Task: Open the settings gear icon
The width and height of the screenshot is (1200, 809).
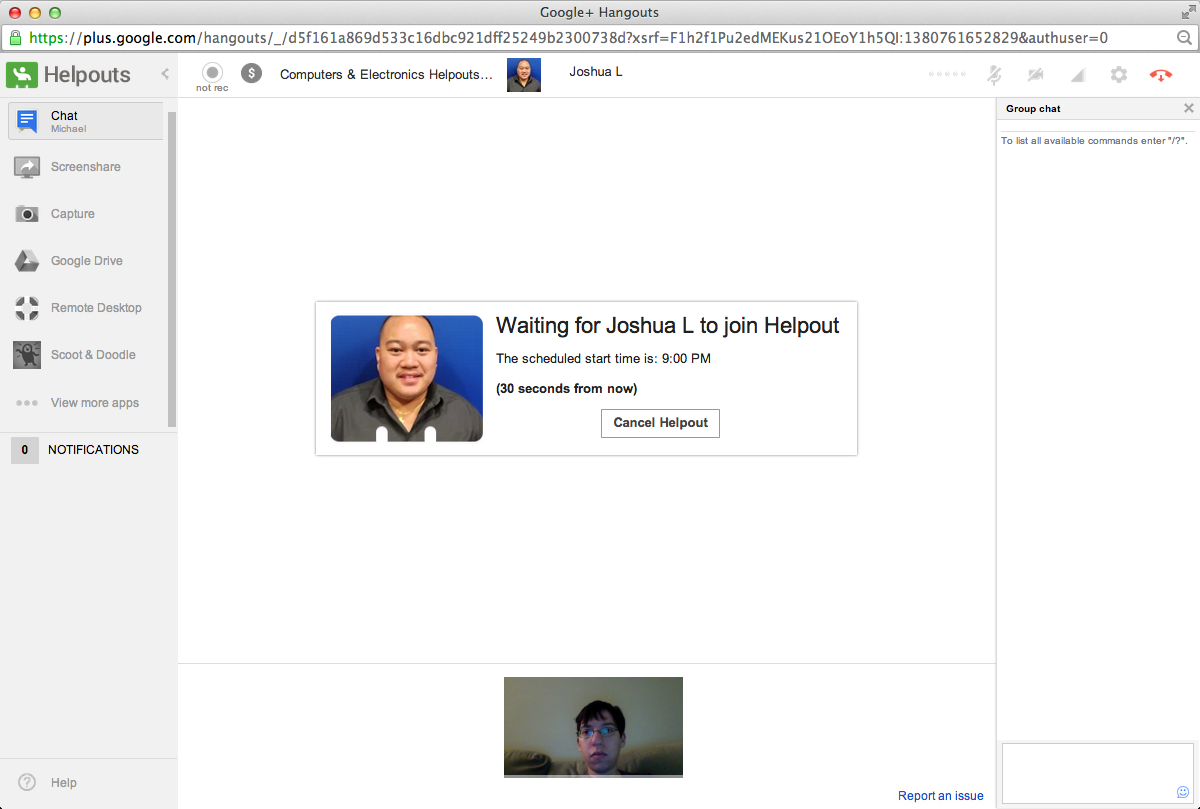Action: tap(1119, 75)
